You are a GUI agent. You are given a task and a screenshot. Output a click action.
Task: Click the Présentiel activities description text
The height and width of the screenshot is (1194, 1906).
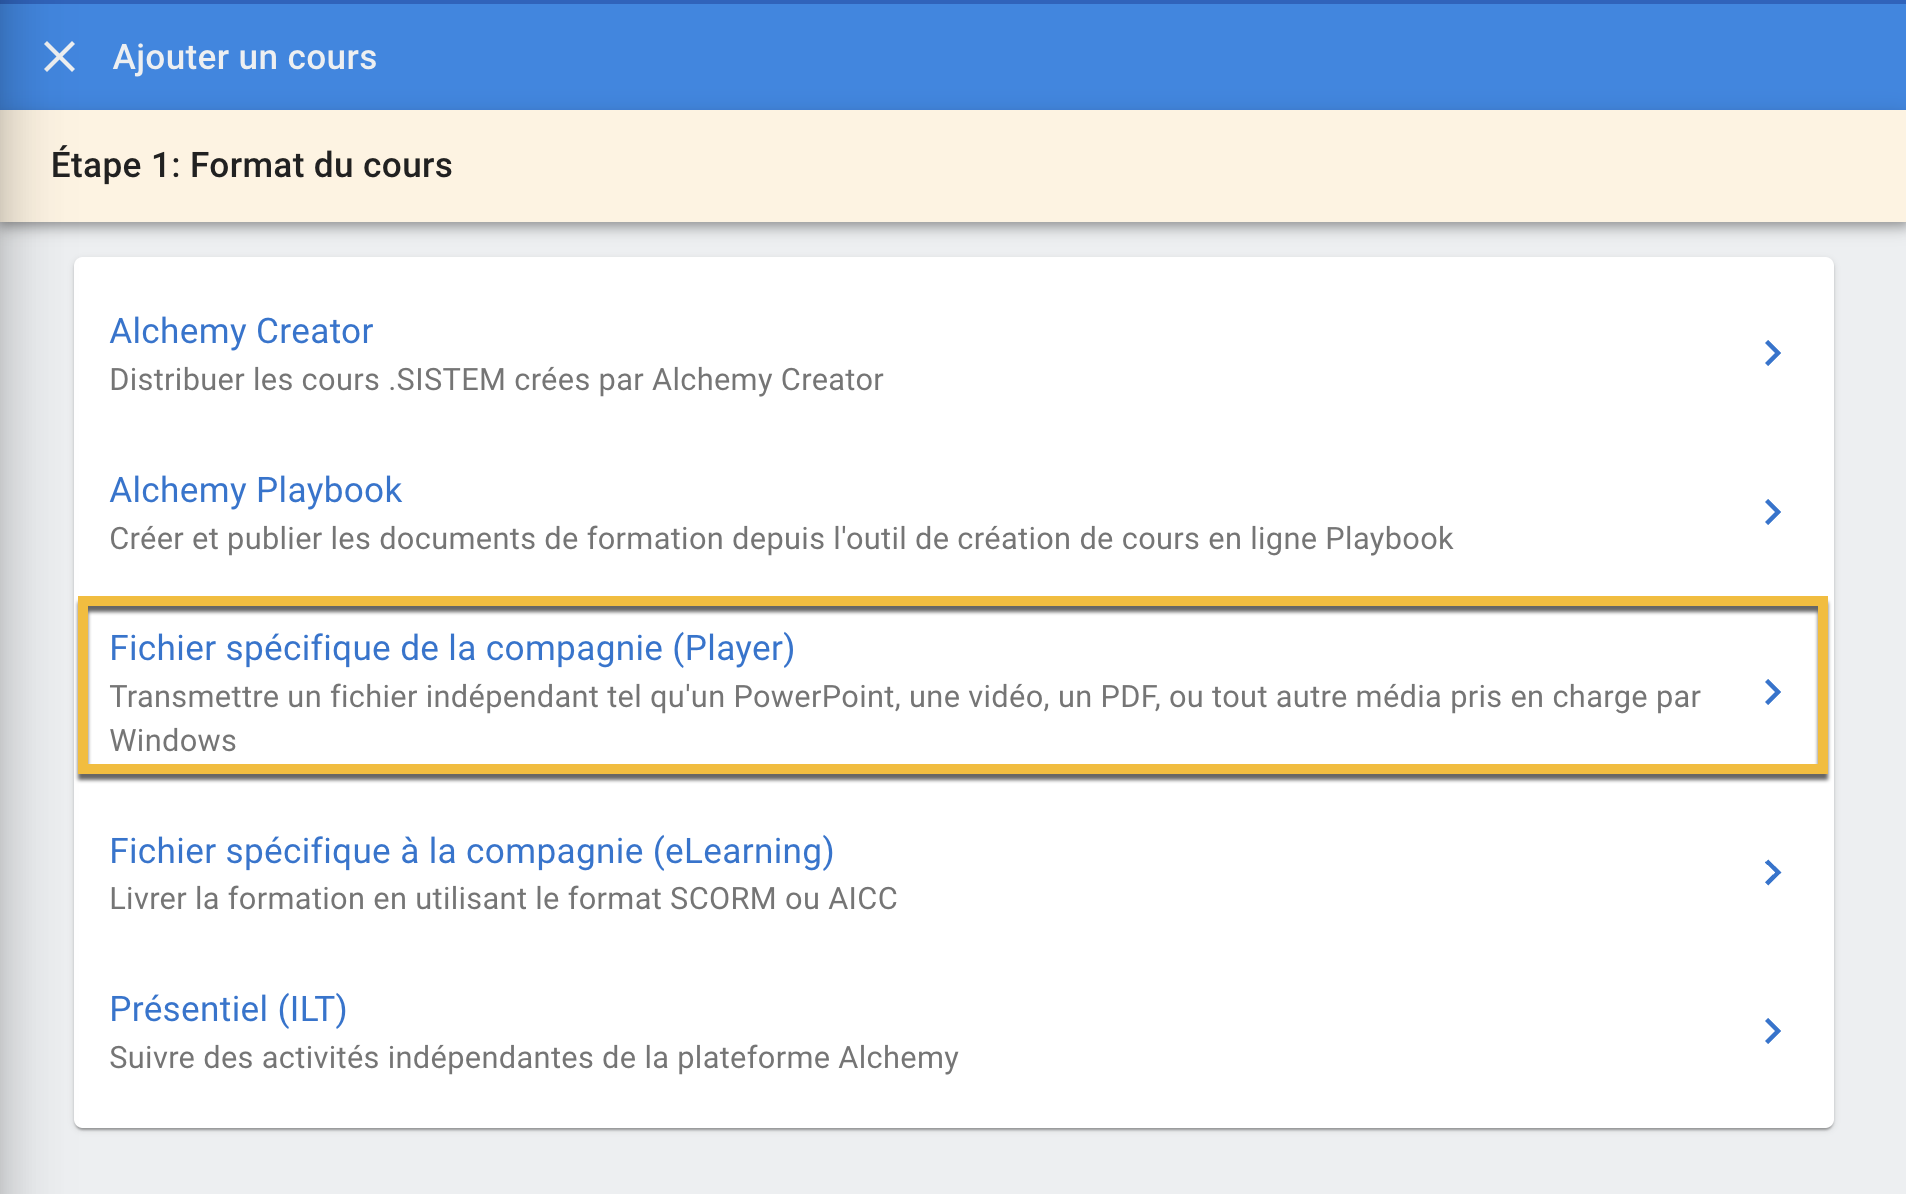(533, 1057)
